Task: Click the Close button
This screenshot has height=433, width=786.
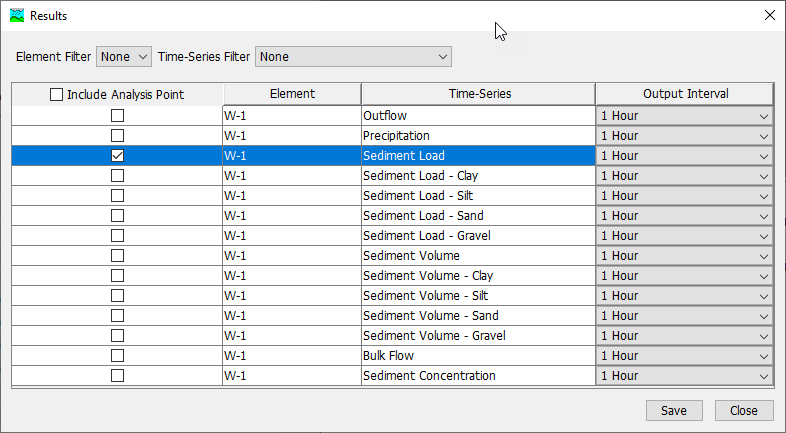Action: click(x=744, y=410)
